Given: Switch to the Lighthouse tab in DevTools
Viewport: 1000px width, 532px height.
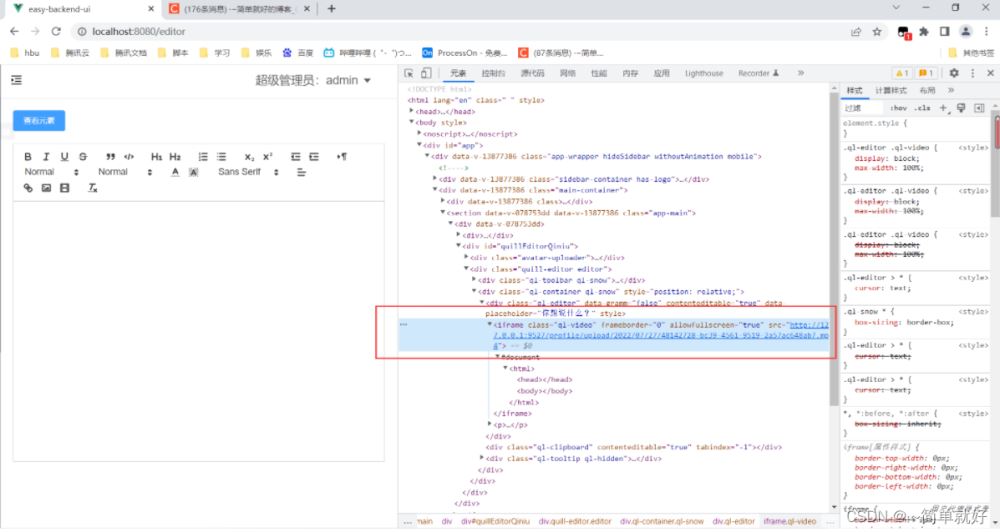Looking at the screenshot, I should (703, 73).
